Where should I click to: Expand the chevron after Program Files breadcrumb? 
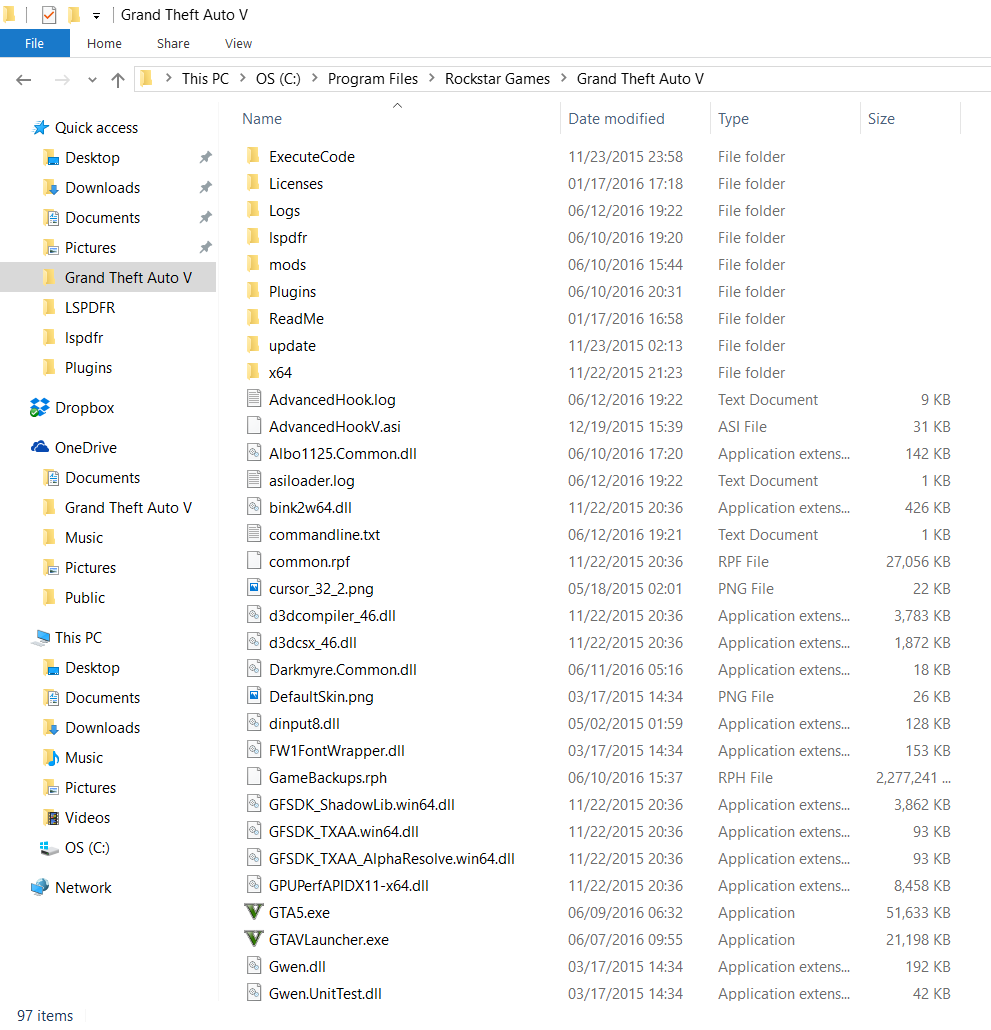431,79
